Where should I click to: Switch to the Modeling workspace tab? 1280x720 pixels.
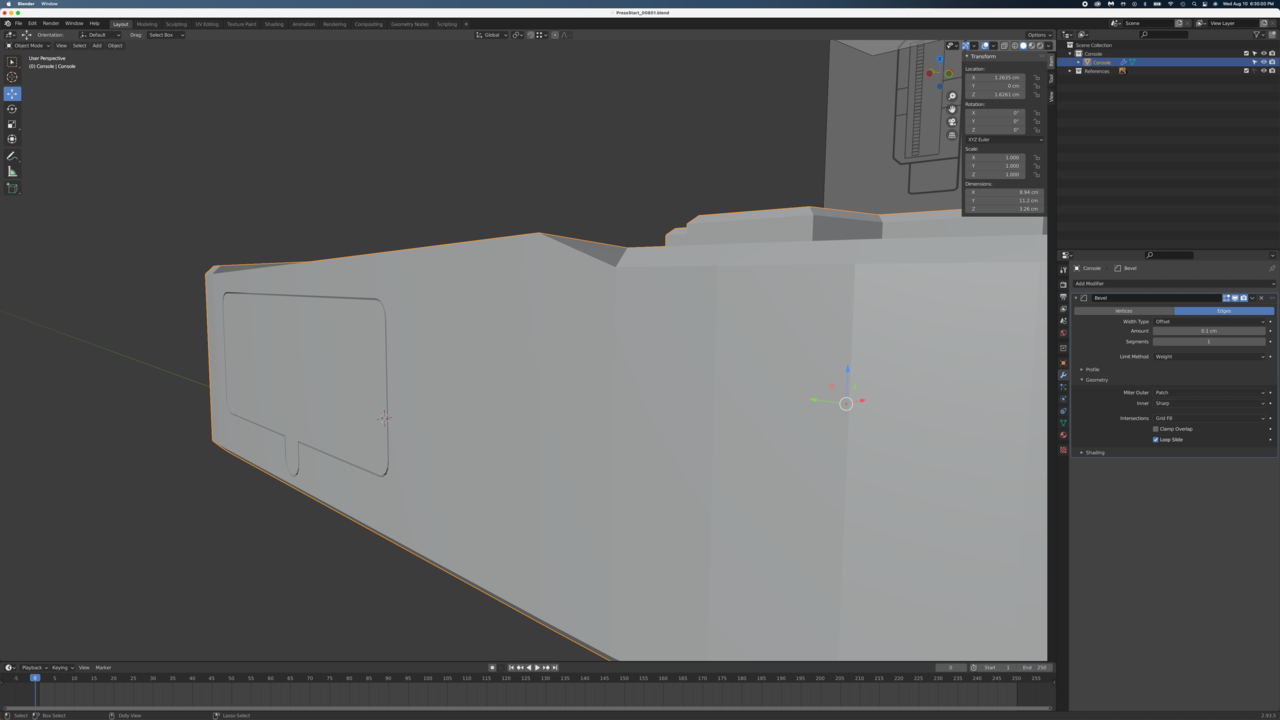(x=147, y=24)
